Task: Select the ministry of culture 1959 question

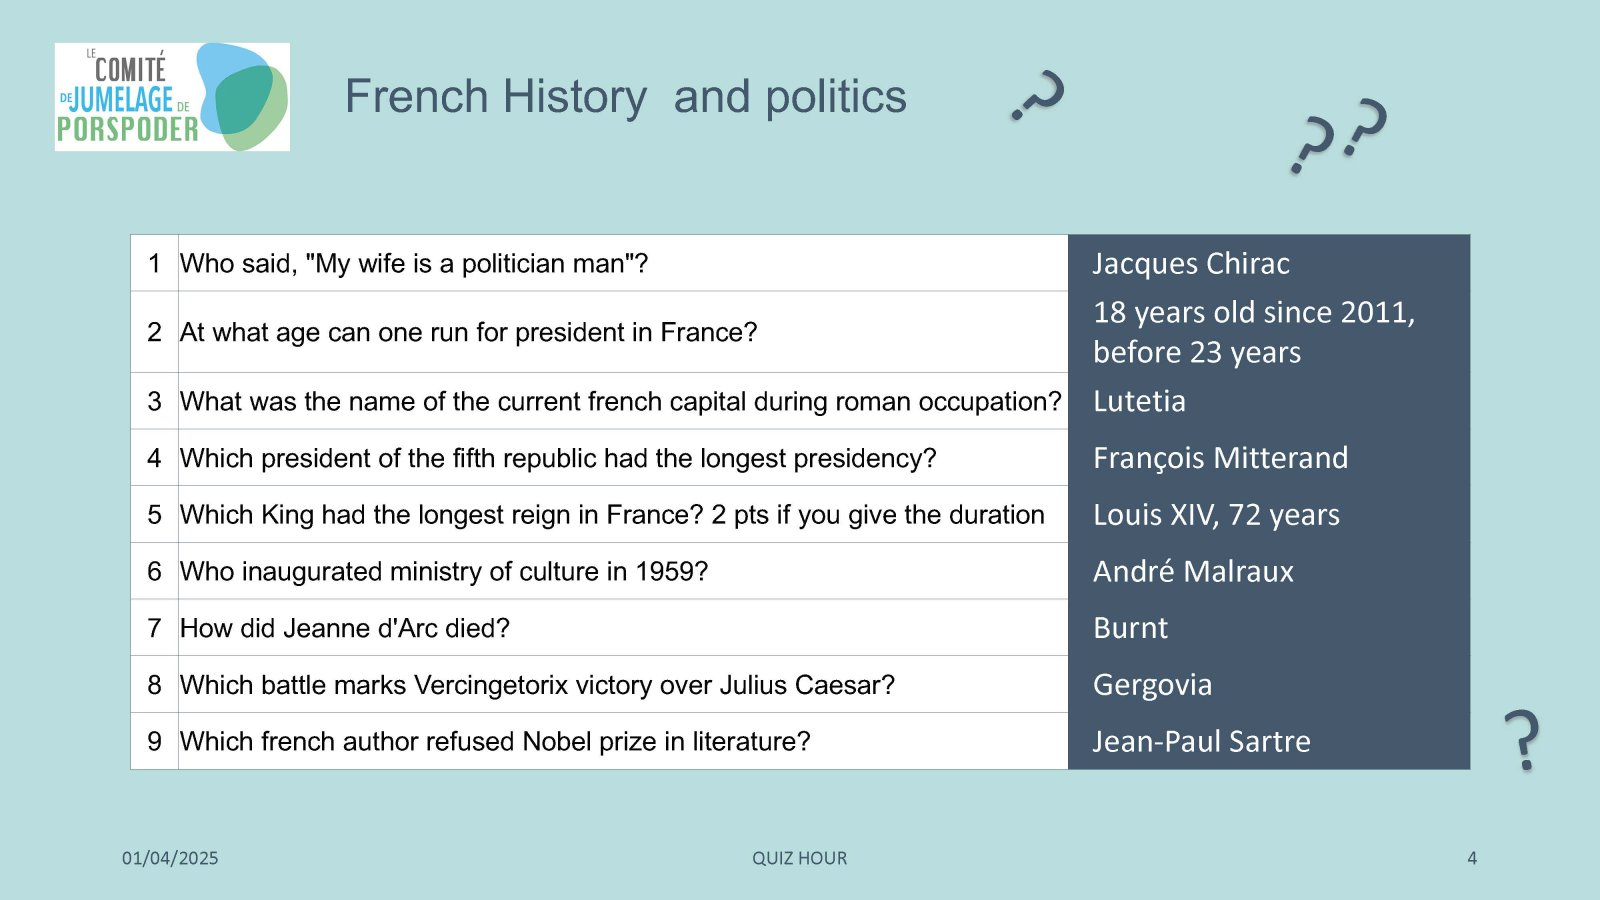Action: click(x=444, y=571)
